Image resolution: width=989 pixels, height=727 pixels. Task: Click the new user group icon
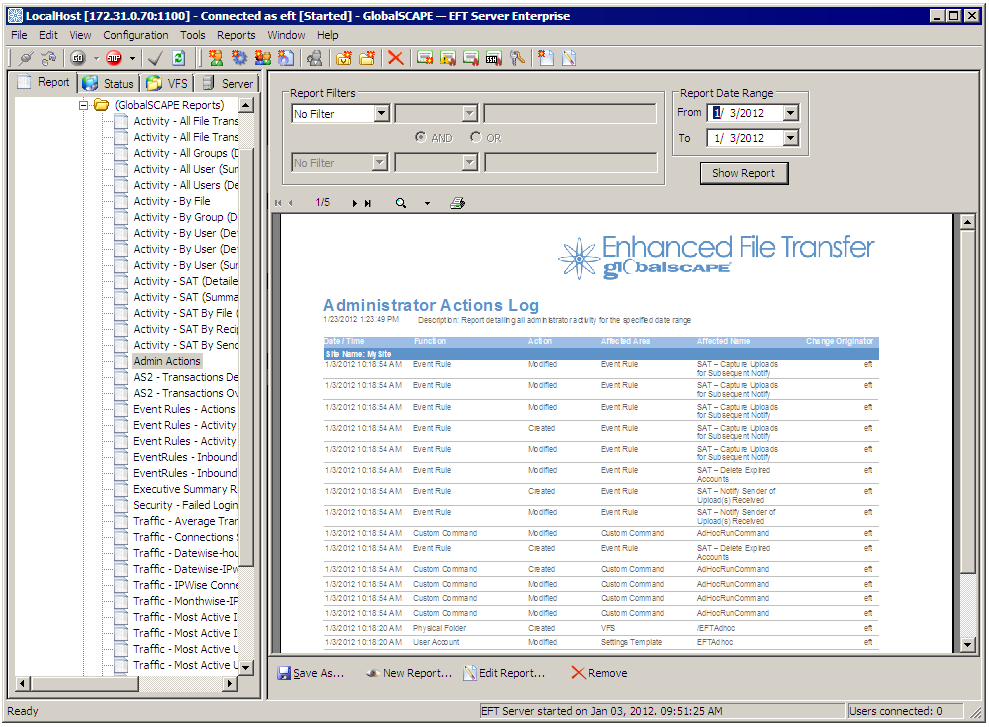pyautogui.click(x=262, y=58)
